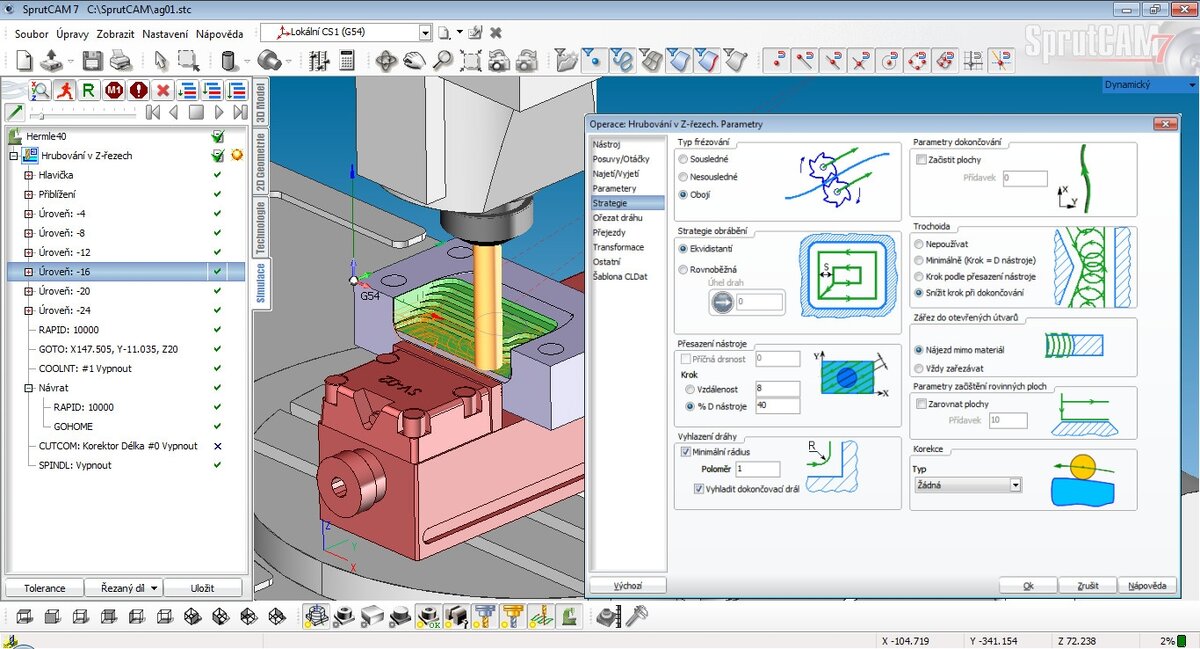
Task: Click the Tolerance button
Action: [x=45, y=588]
